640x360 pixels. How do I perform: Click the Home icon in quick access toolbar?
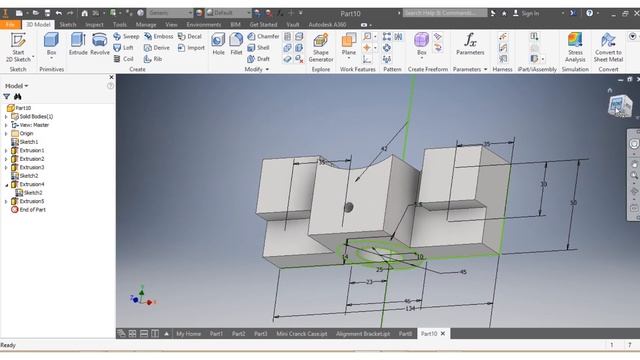[x=84, y=13]
